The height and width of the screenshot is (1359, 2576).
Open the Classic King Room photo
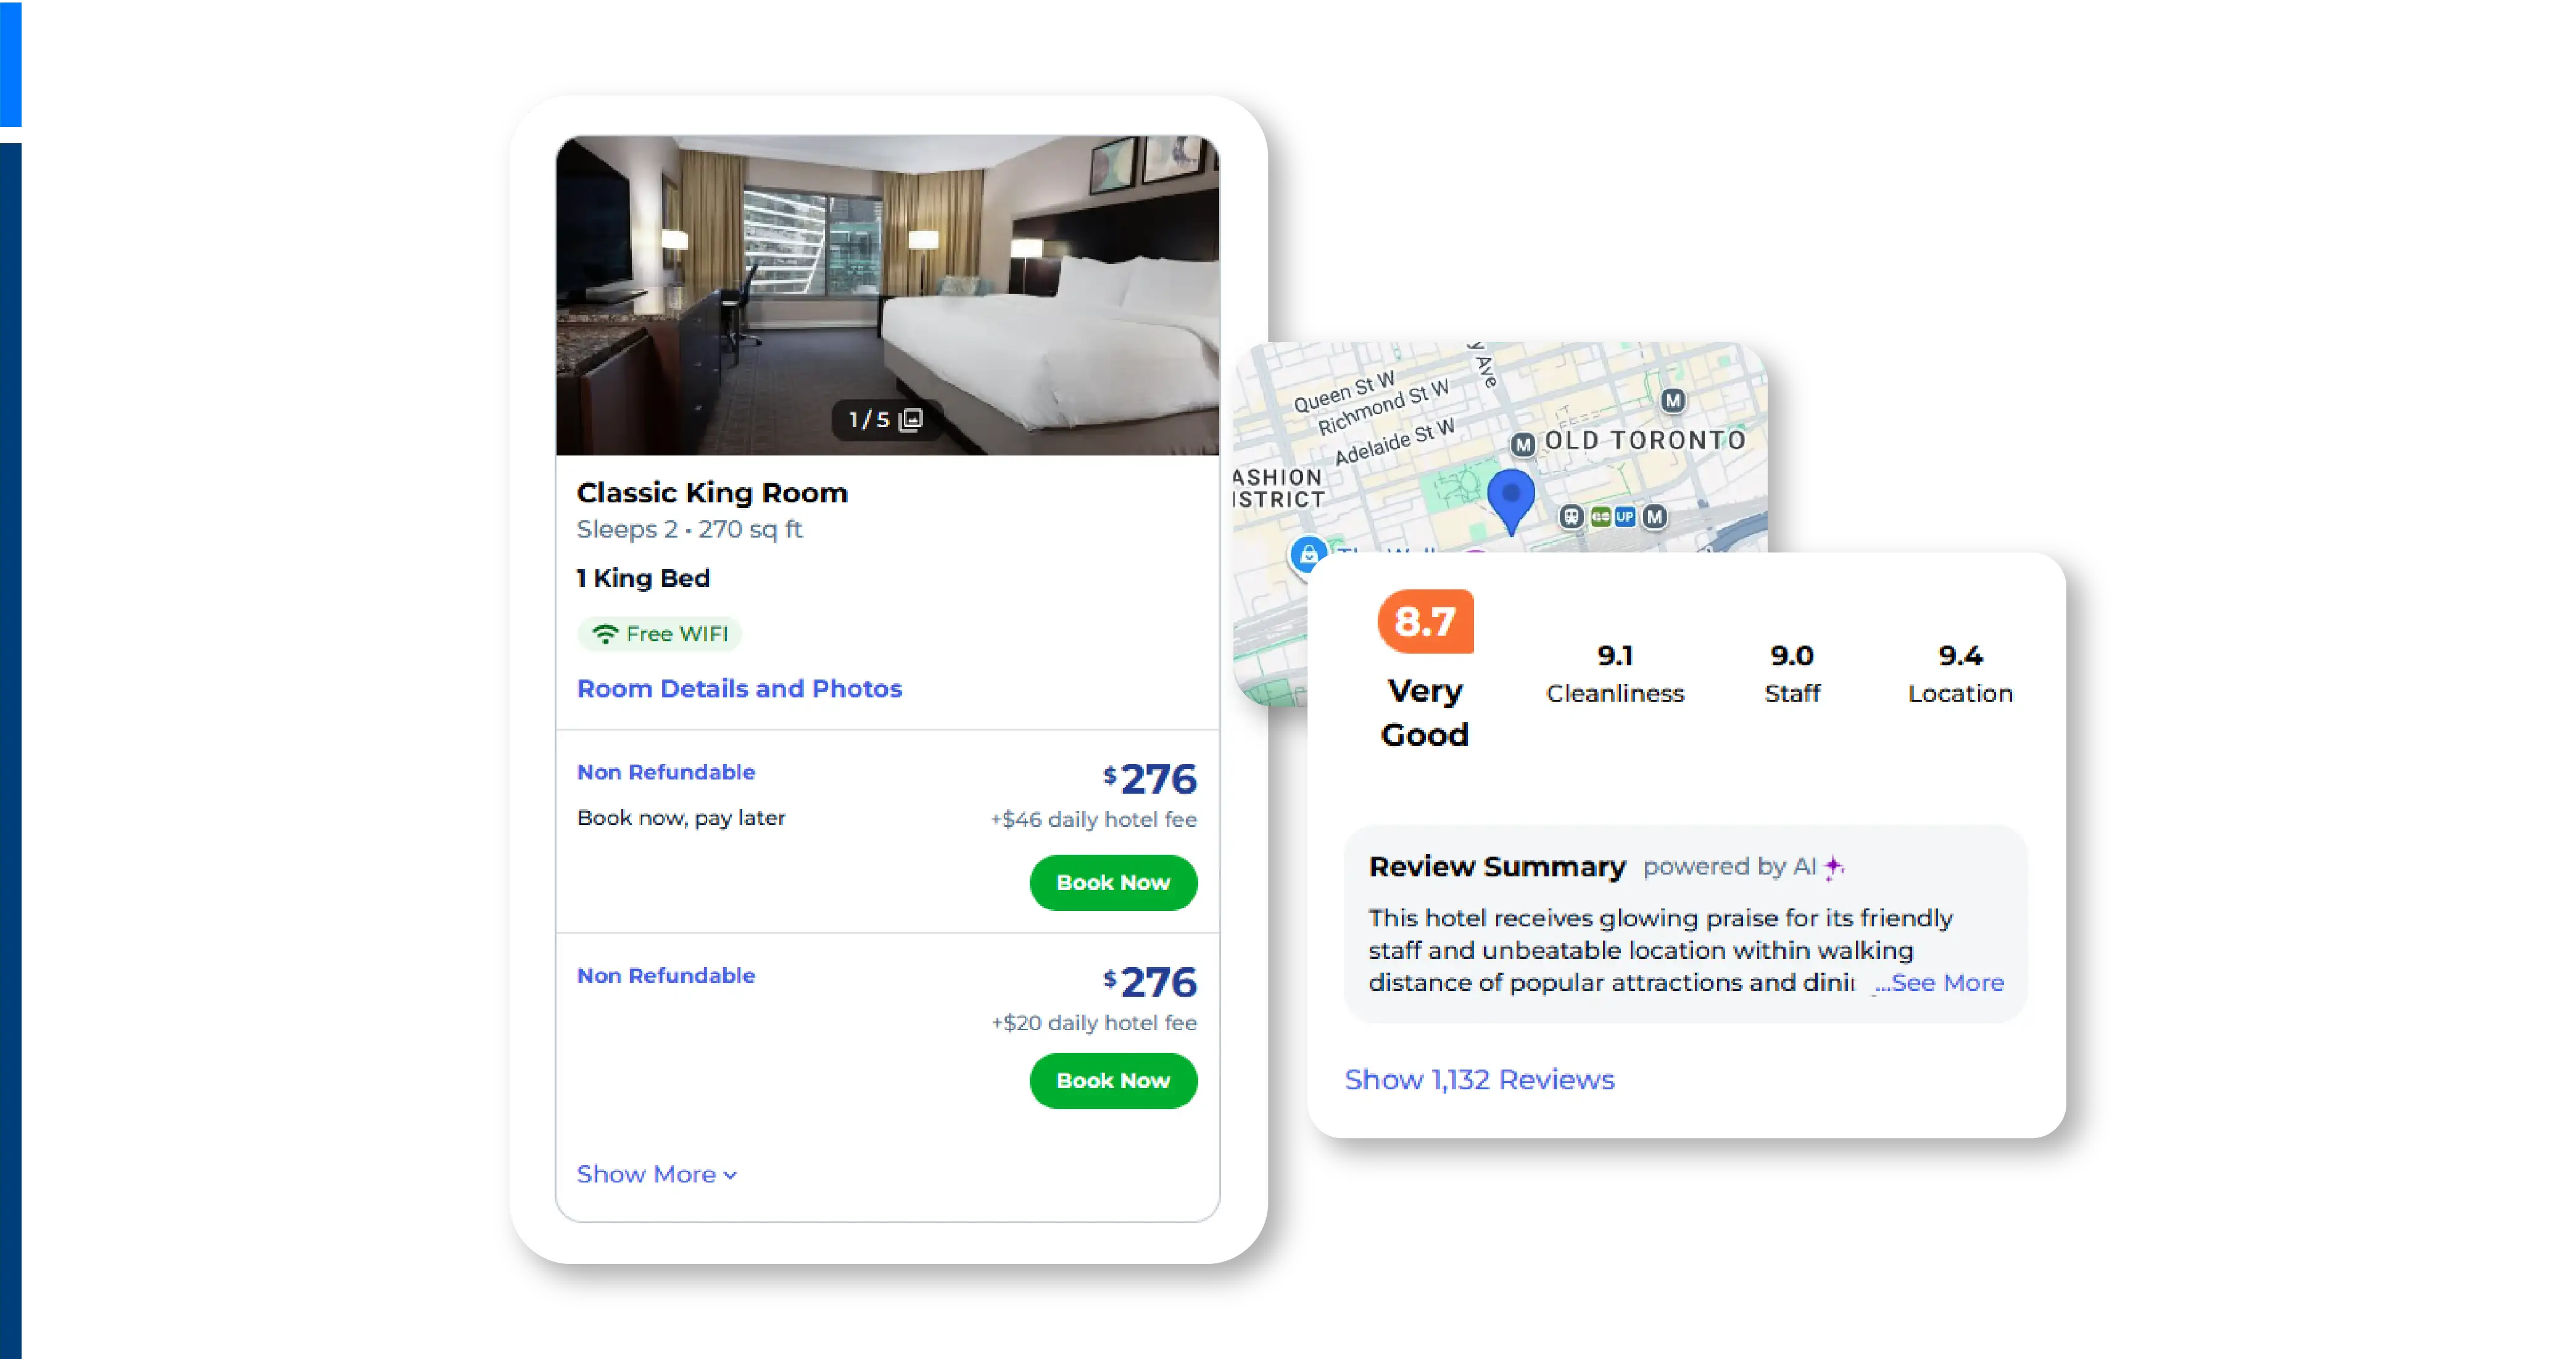tap(887, 295)
